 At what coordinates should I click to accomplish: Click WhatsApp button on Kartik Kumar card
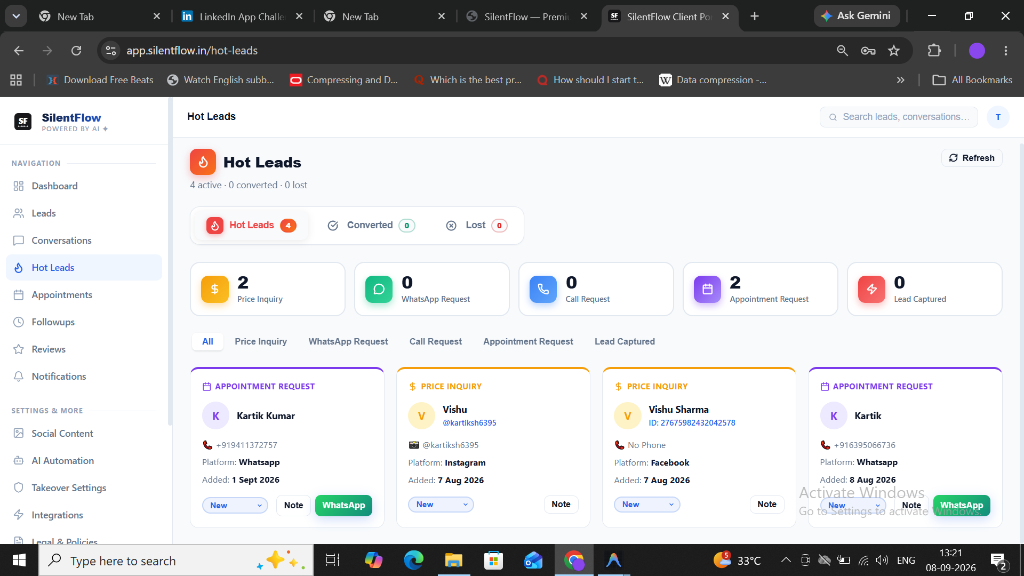(344, 505)
